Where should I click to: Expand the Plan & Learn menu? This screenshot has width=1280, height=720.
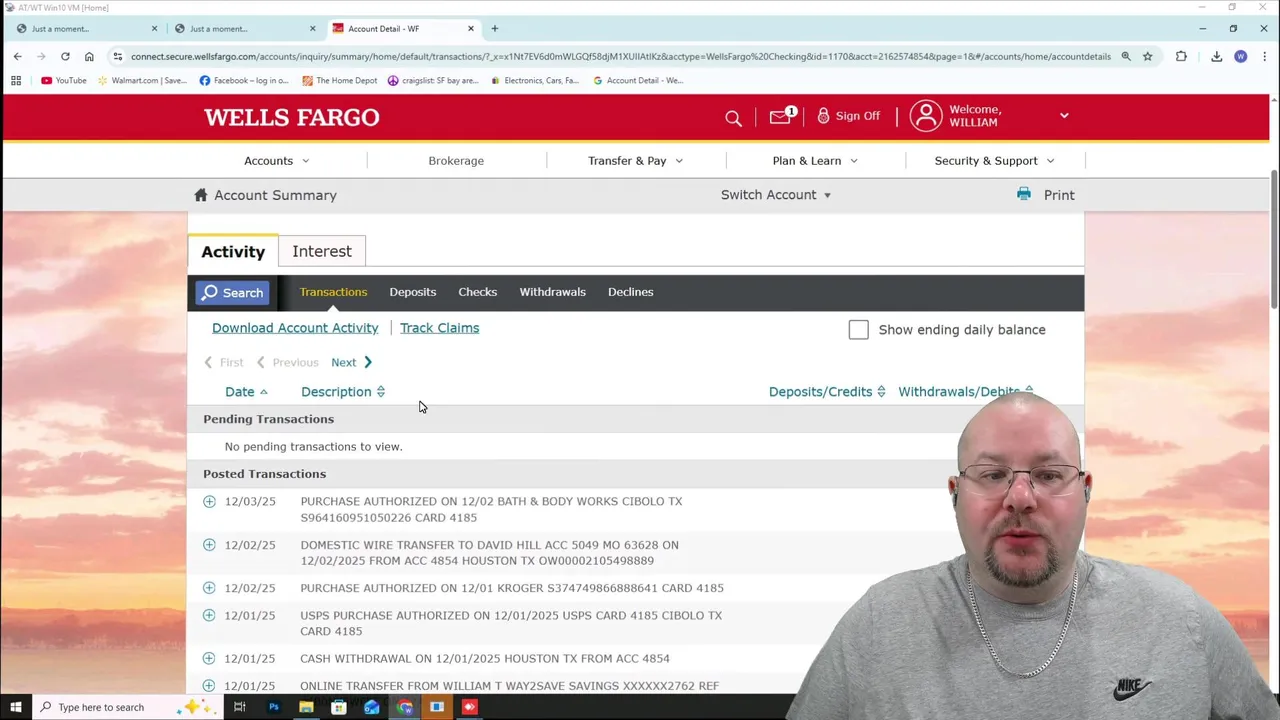pos(815,160)
